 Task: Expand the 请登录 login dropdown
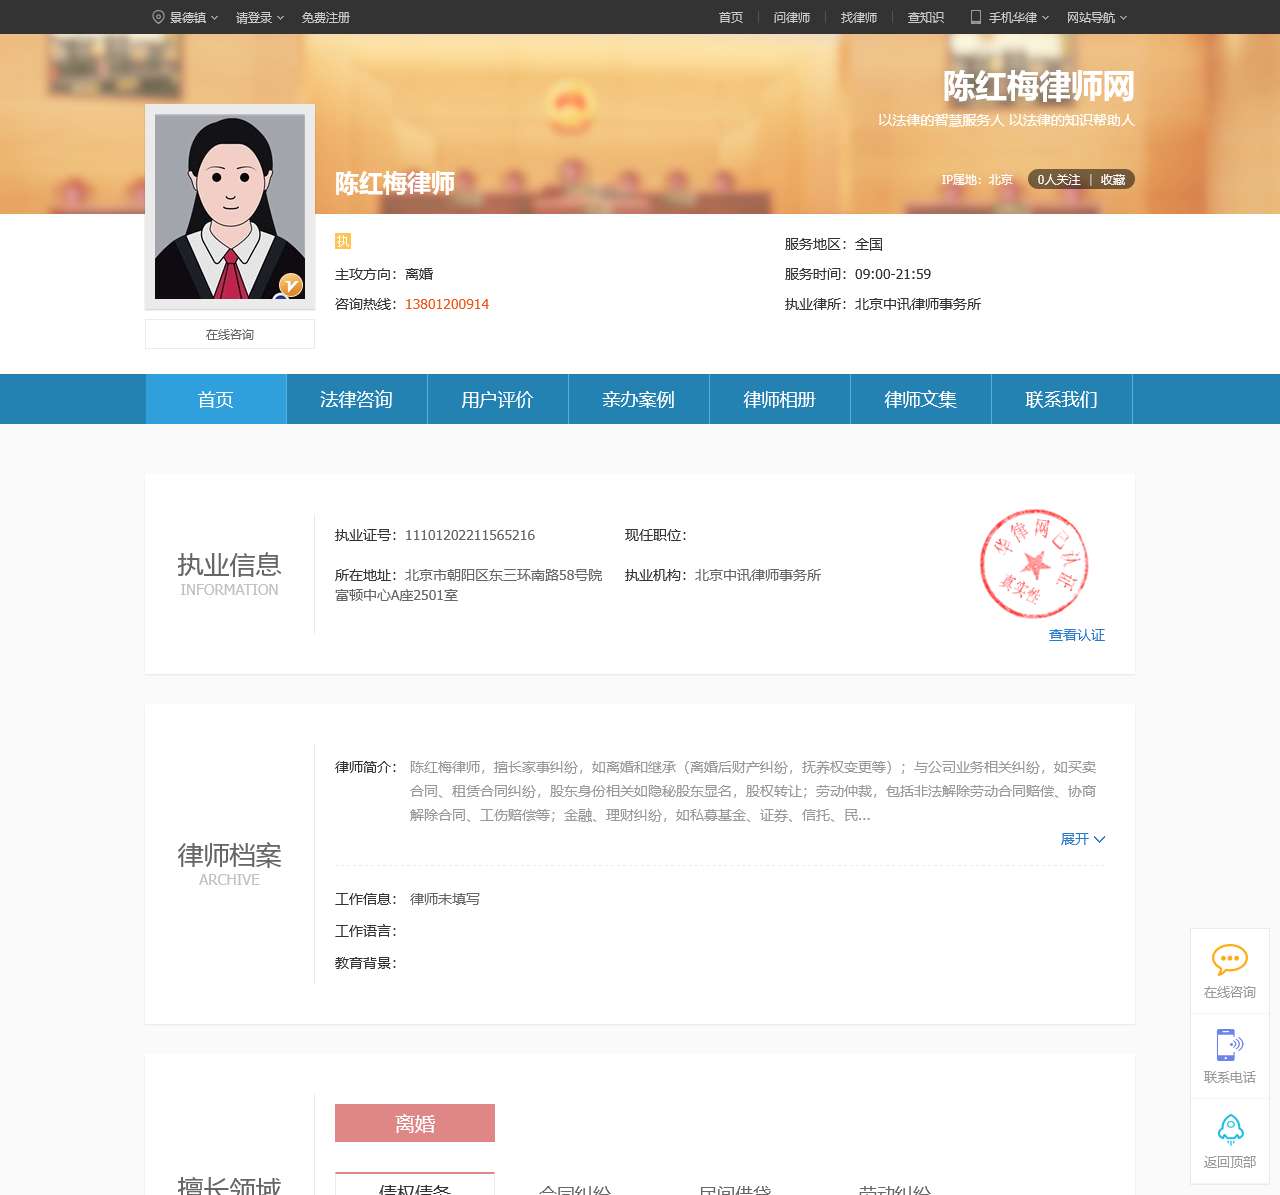coord(259,17)
